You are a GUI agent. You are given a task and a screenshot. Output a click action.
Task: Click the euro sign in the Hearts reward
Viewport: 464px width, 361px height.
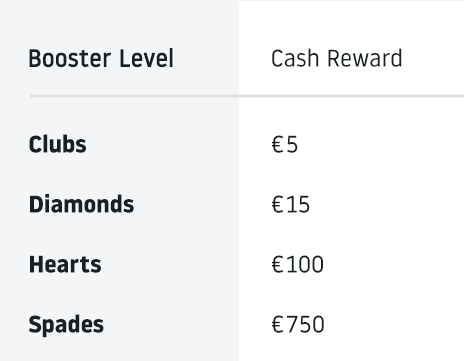pos(278,265)
